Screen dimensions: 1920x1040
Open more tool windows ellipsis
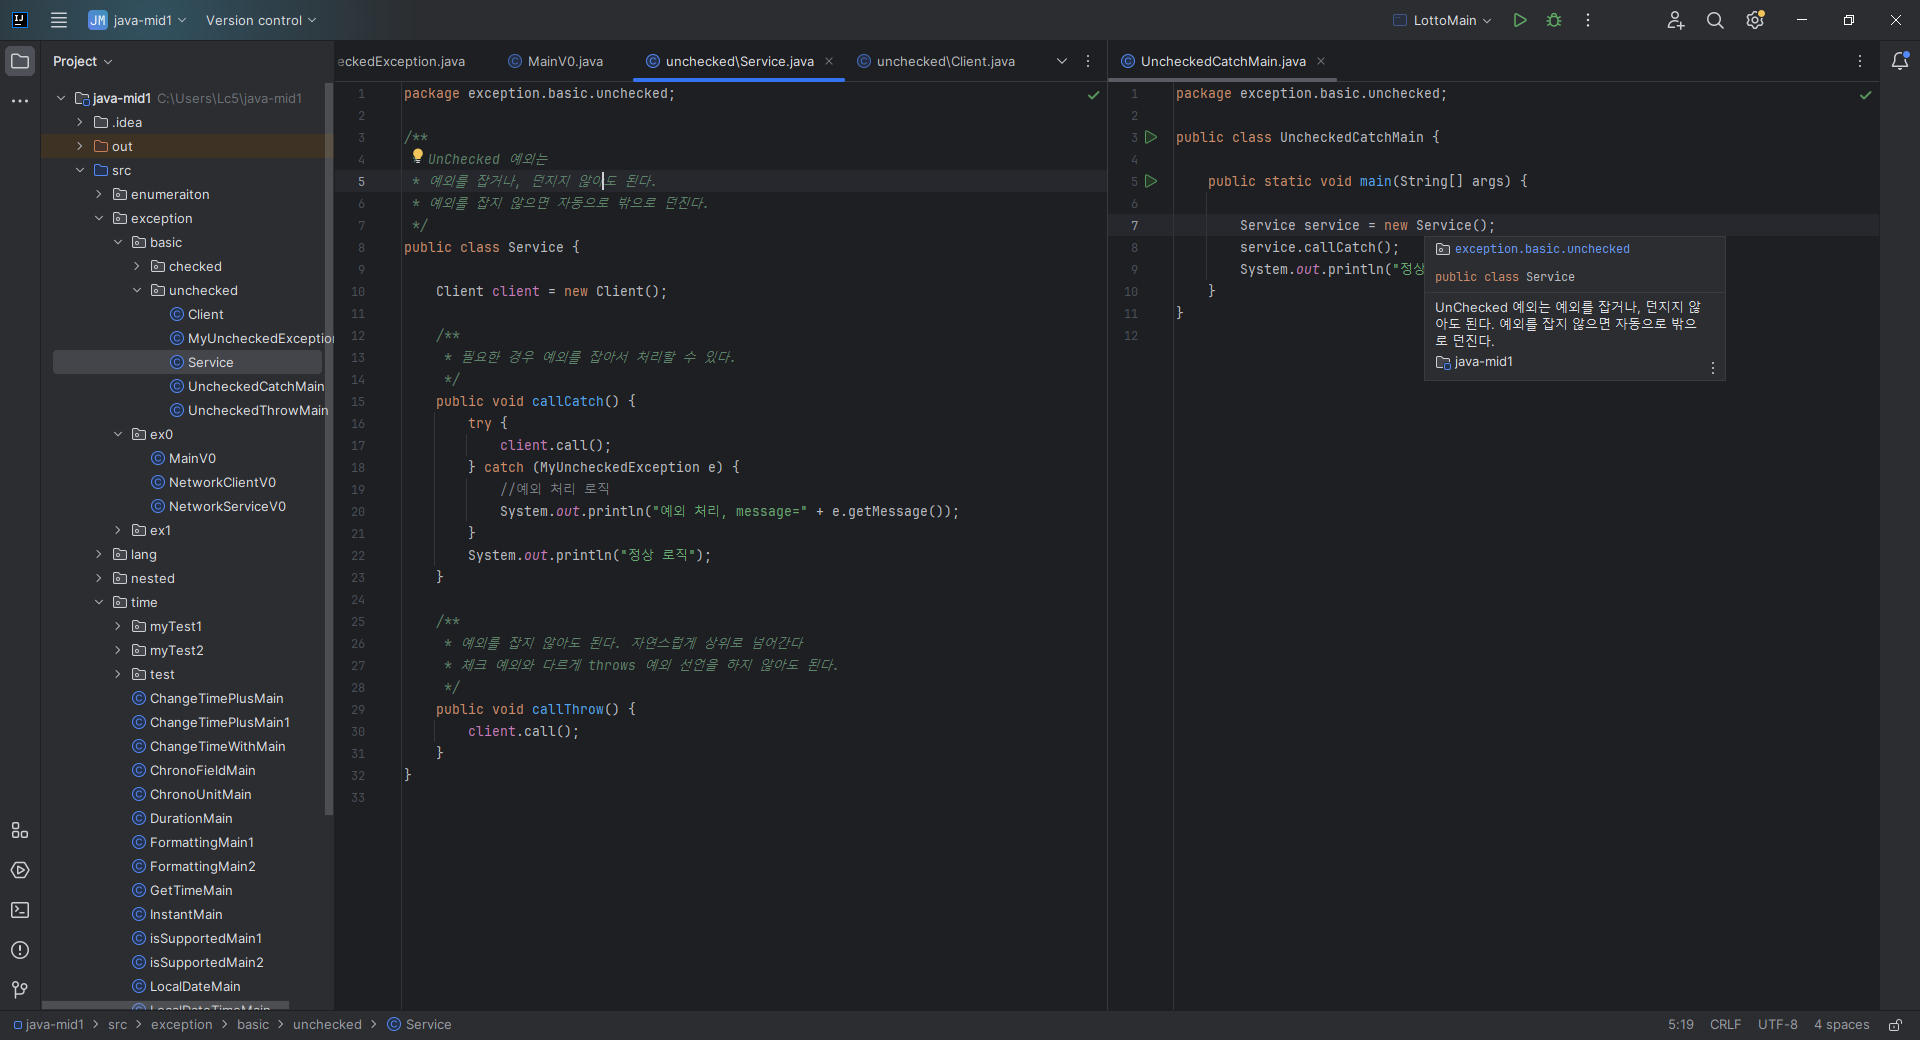point(20,101)
